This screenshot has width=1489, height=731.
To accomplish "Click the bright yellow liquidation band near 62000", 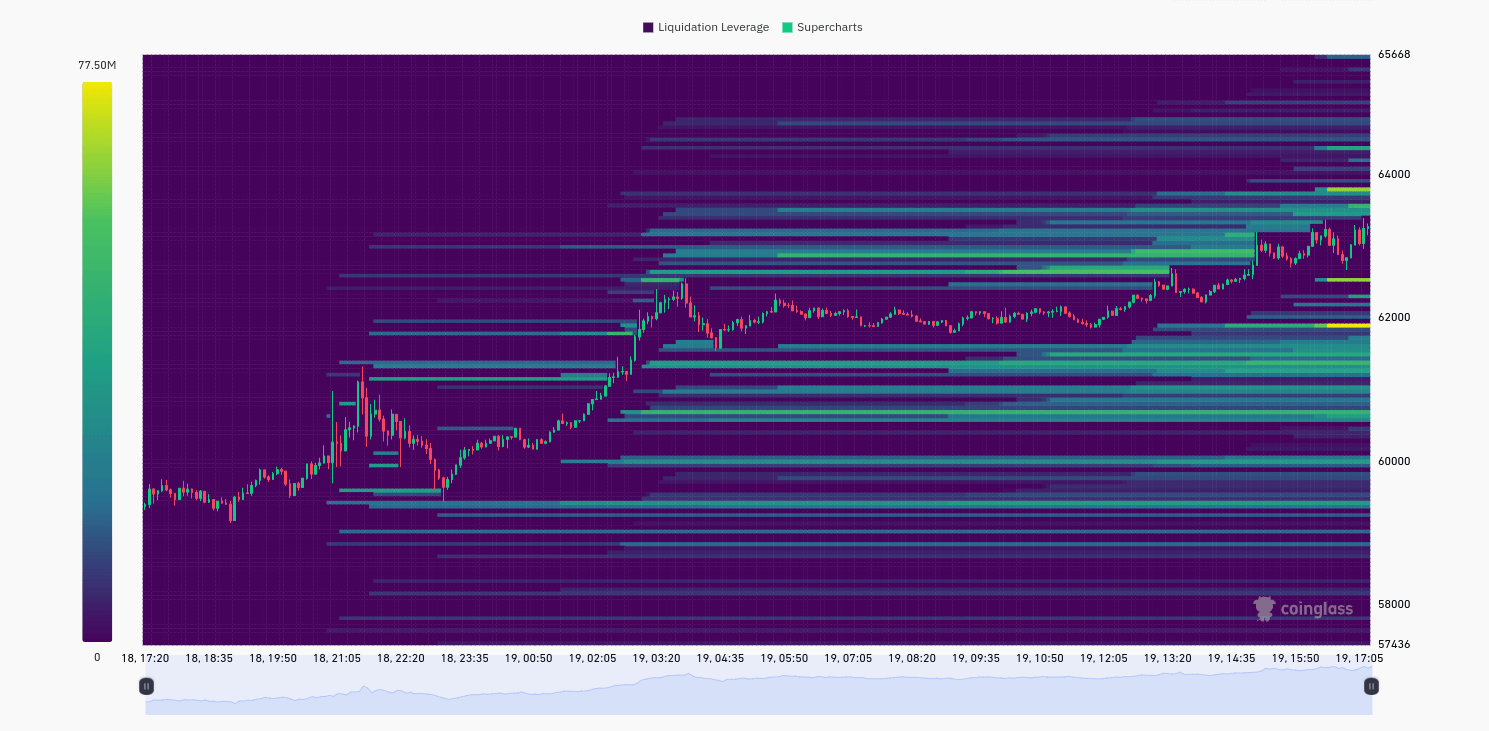I will pyautogui.click(x=1348, y=325).
